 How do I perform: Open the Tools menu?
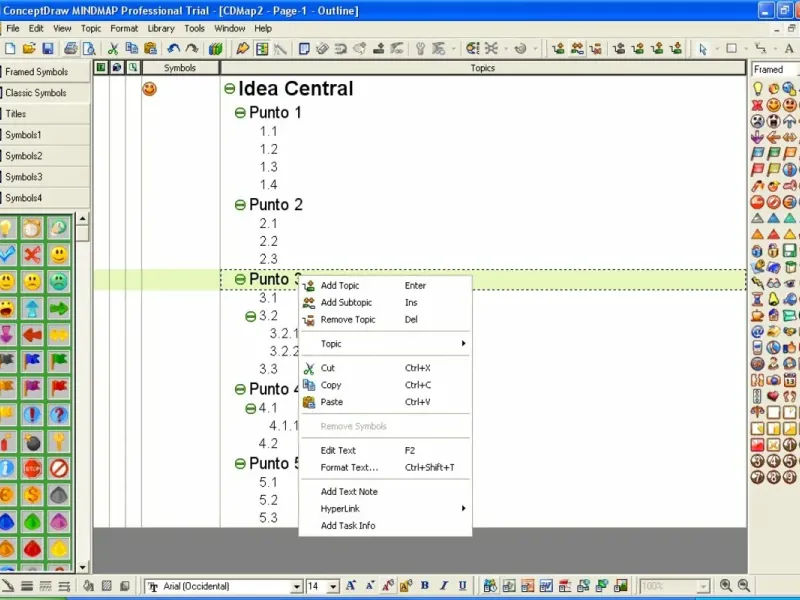pos(194,29)
